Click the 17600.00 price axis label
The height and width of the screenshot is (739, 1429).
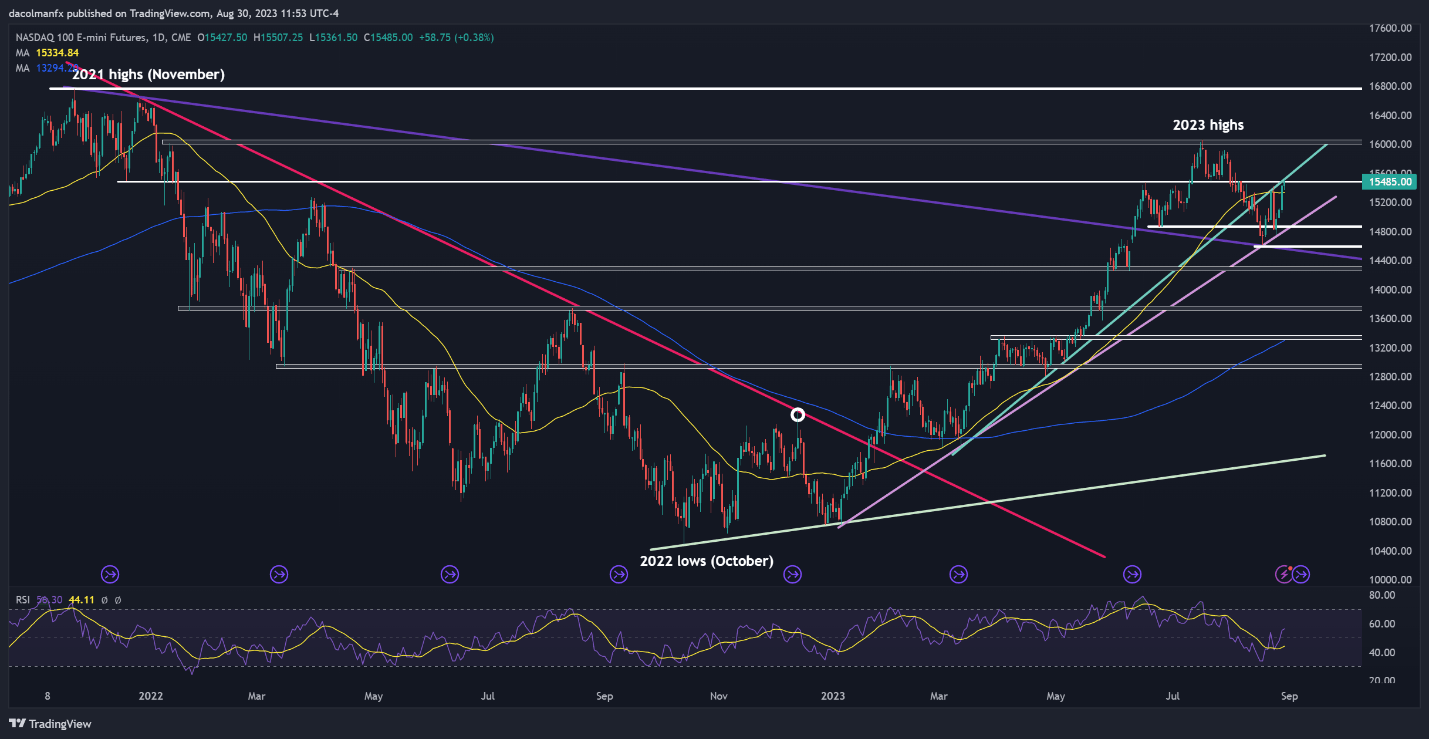[1391, 28]
